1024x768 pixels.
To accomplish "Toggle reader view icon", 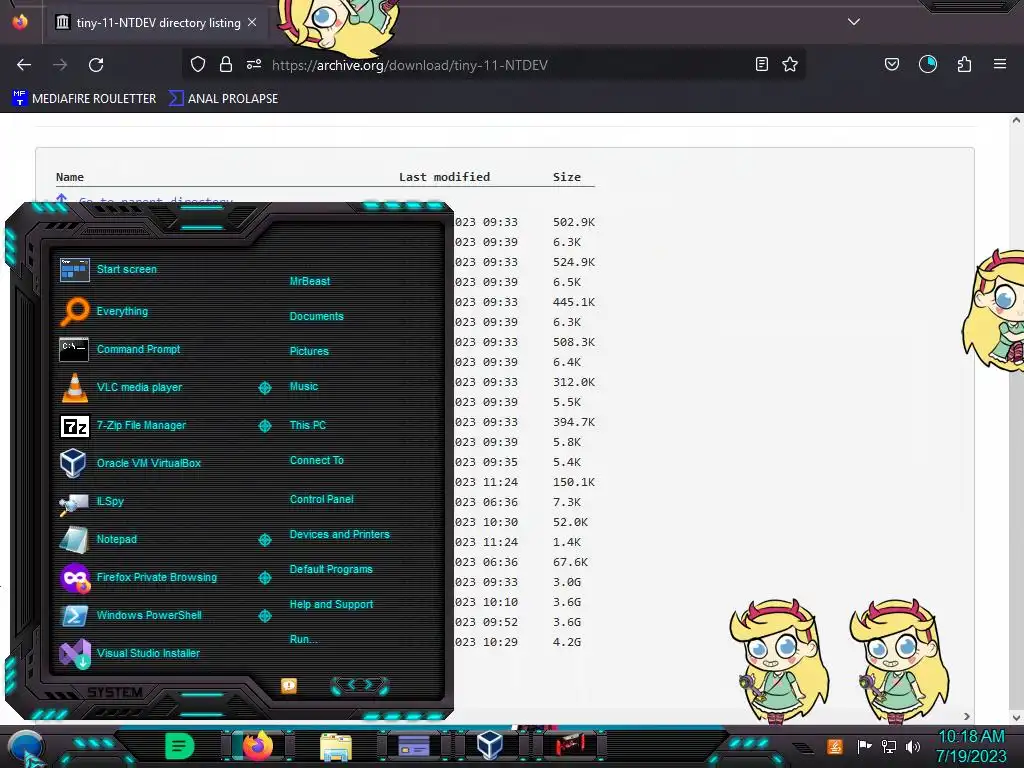I will pyautogui.click(x=761, y=64).
